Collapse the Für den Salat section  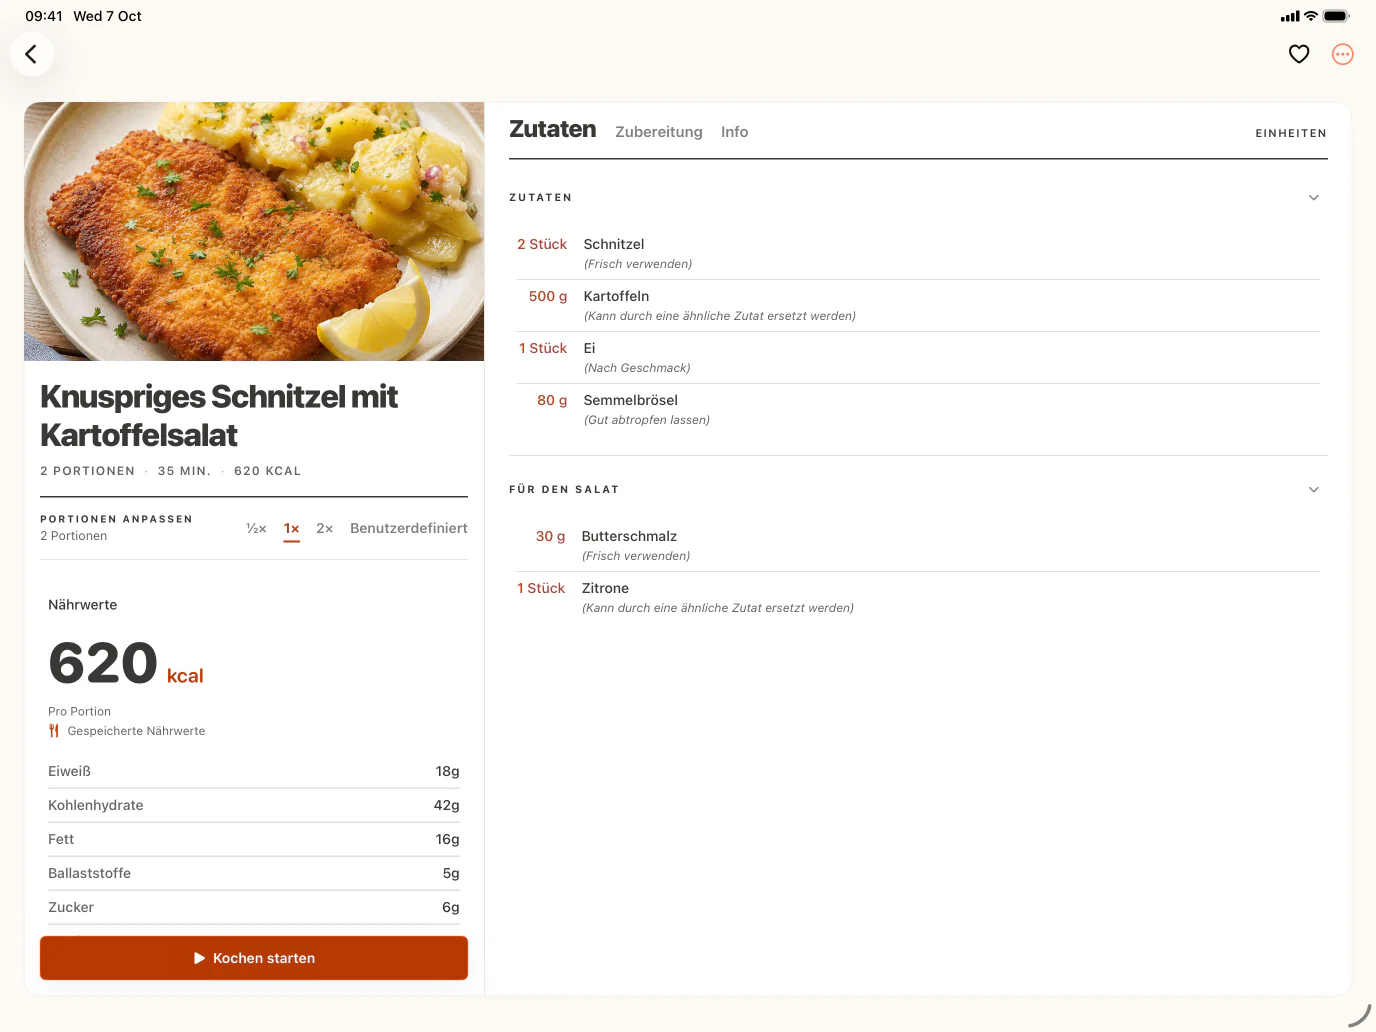(1314, 490)
